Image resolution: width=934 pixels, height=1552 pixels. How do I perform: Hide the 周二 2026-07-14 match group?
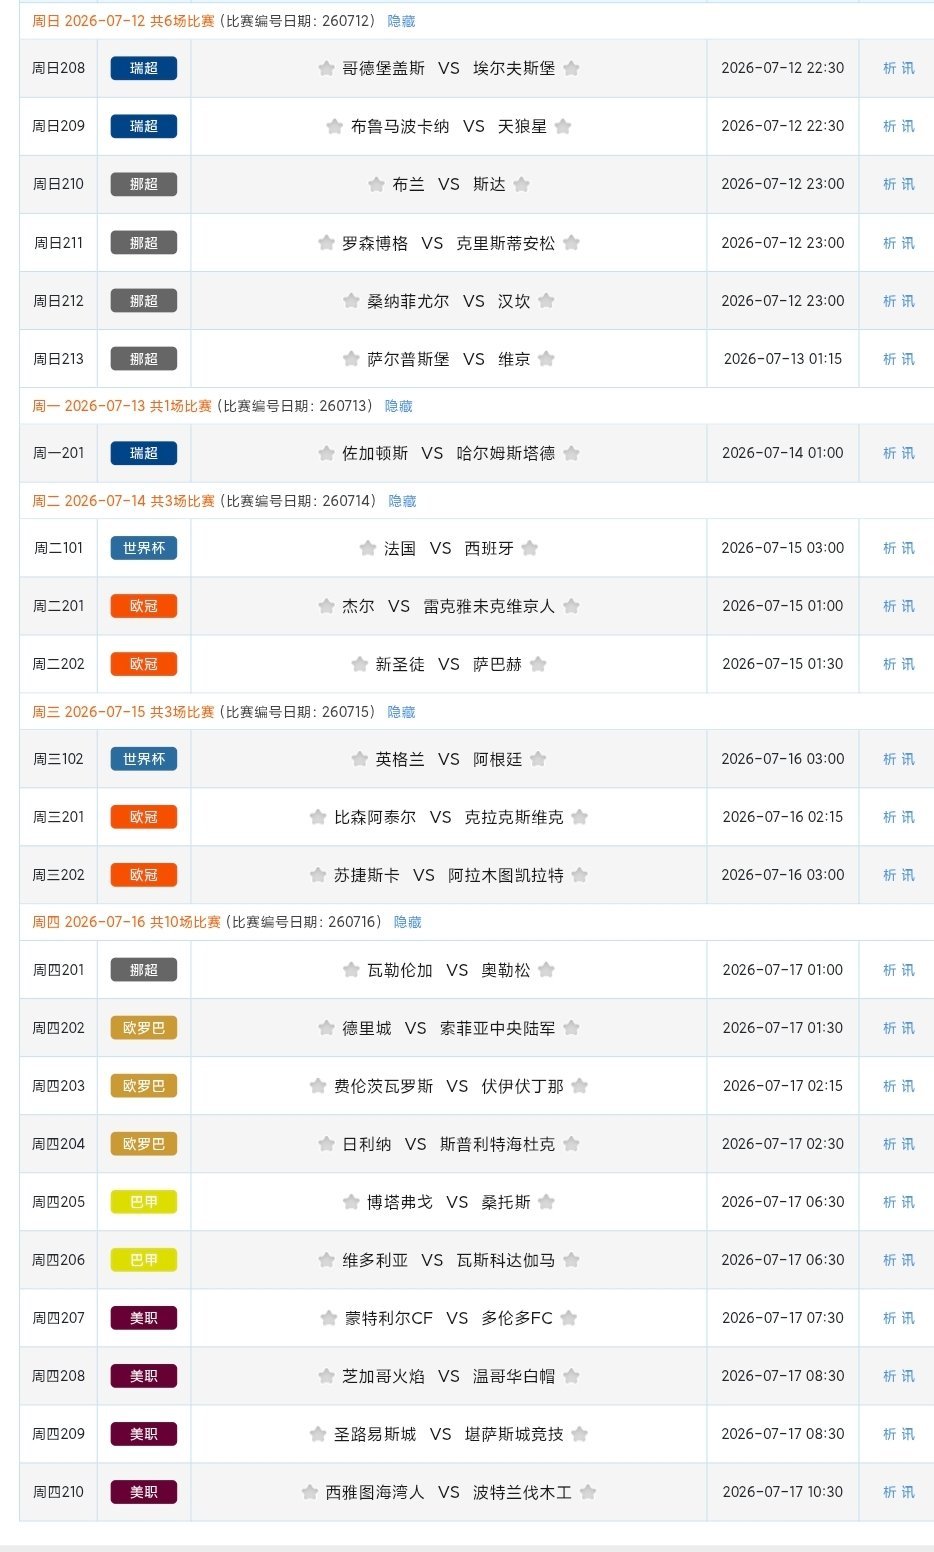point(401,501)
